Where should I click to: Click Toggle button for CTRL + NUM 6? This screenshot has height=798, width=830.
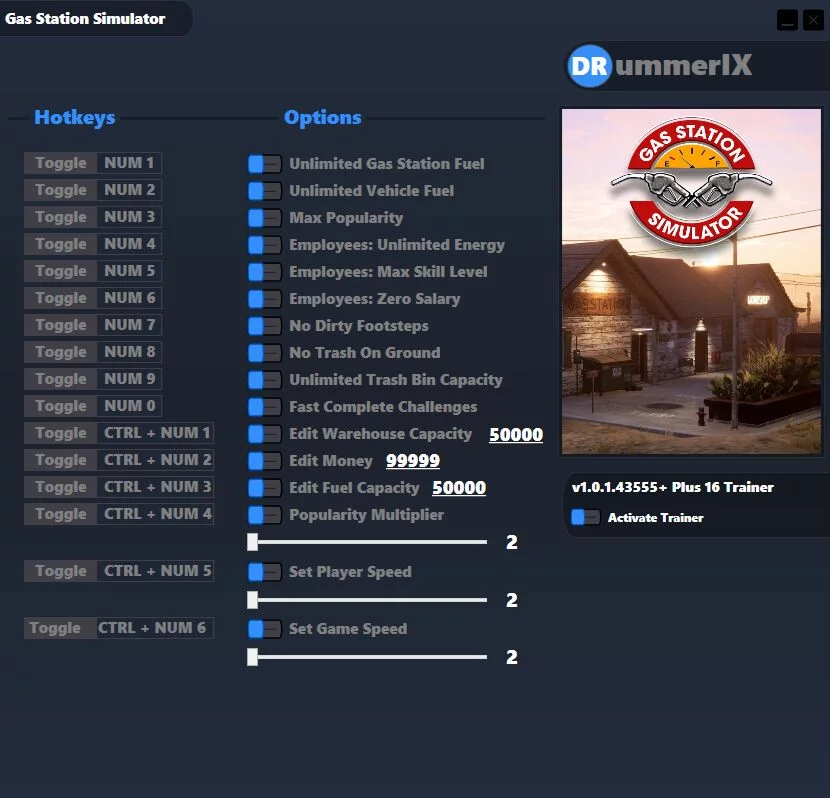click(x=61, y=628)
